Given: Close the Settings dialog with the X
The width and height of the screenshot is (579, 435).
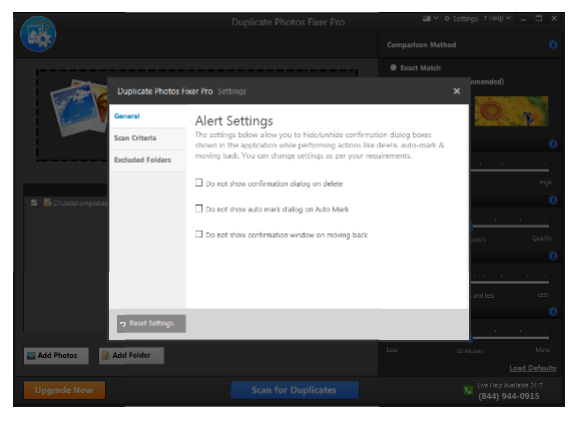Looking at the screenshot, I should 456,91.
